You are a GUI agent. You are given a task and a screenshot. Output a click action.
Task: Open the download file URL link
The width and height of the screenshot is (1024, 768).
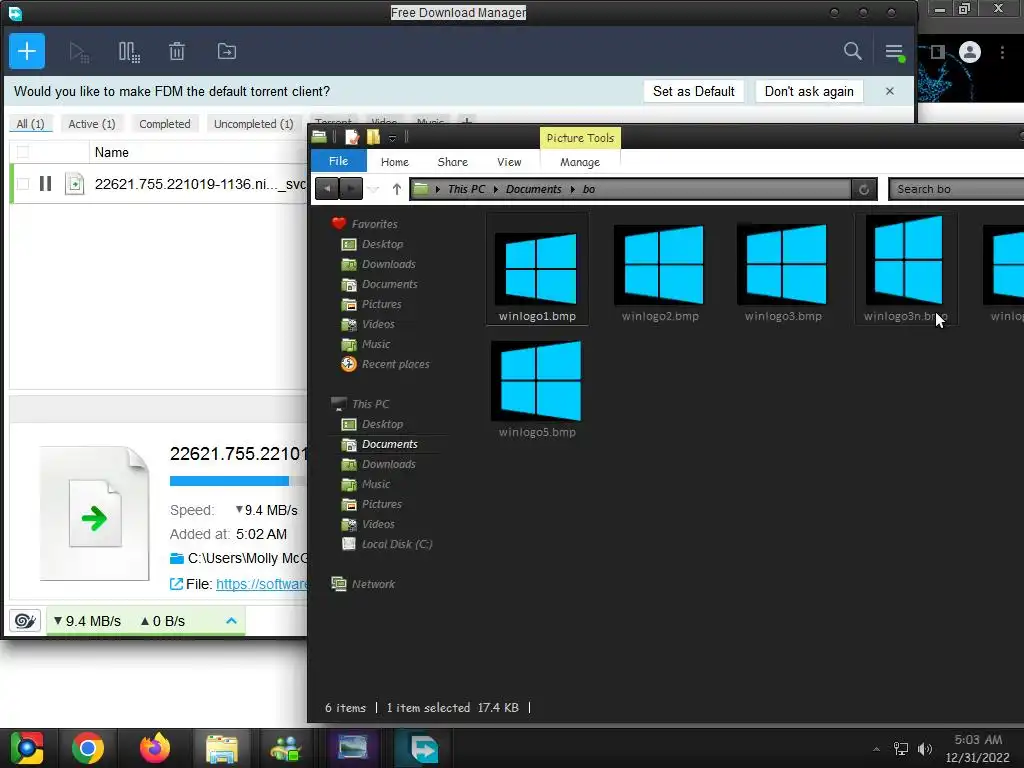click(x=261, y=584)
